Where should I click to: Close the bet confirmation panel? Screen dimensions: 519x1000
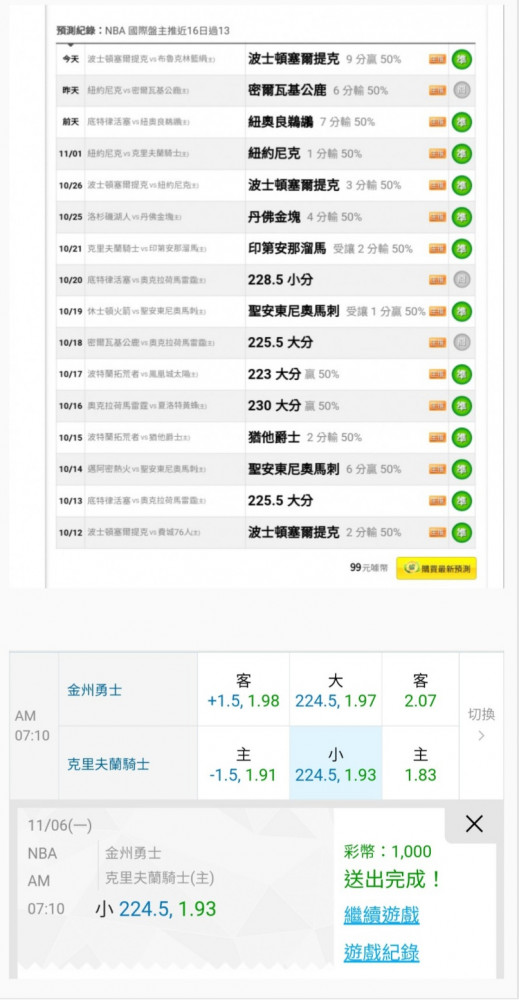(x=474, y=825)
